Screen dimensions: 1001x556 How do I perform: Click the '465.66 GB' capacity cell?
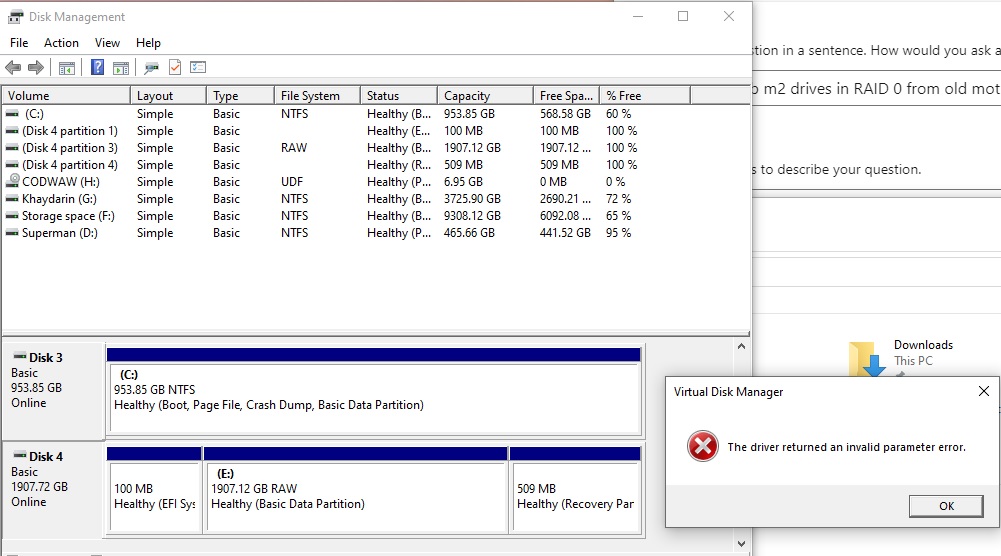tap(469, 233)
